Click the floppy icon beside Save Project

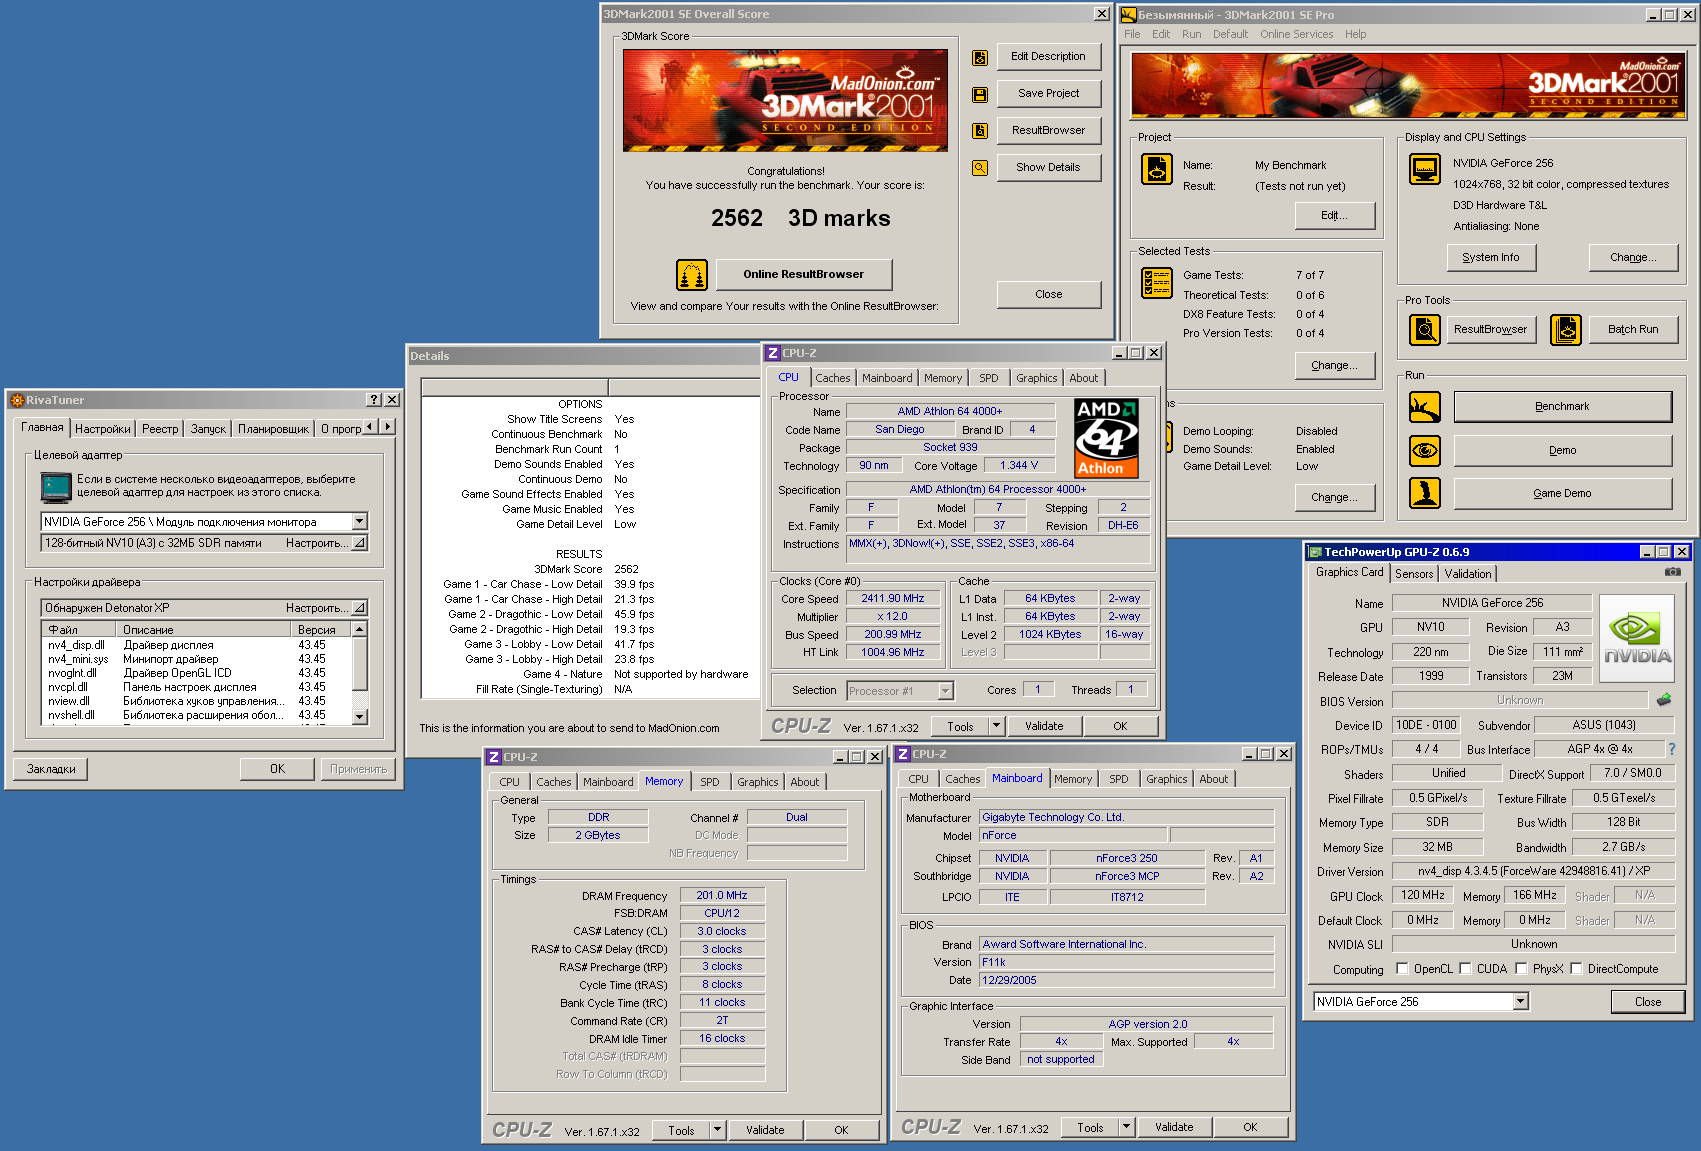980,94
